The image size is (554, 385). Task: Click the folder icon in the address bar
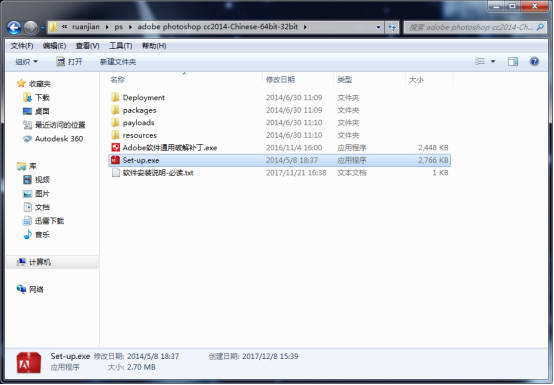(53, 27)
